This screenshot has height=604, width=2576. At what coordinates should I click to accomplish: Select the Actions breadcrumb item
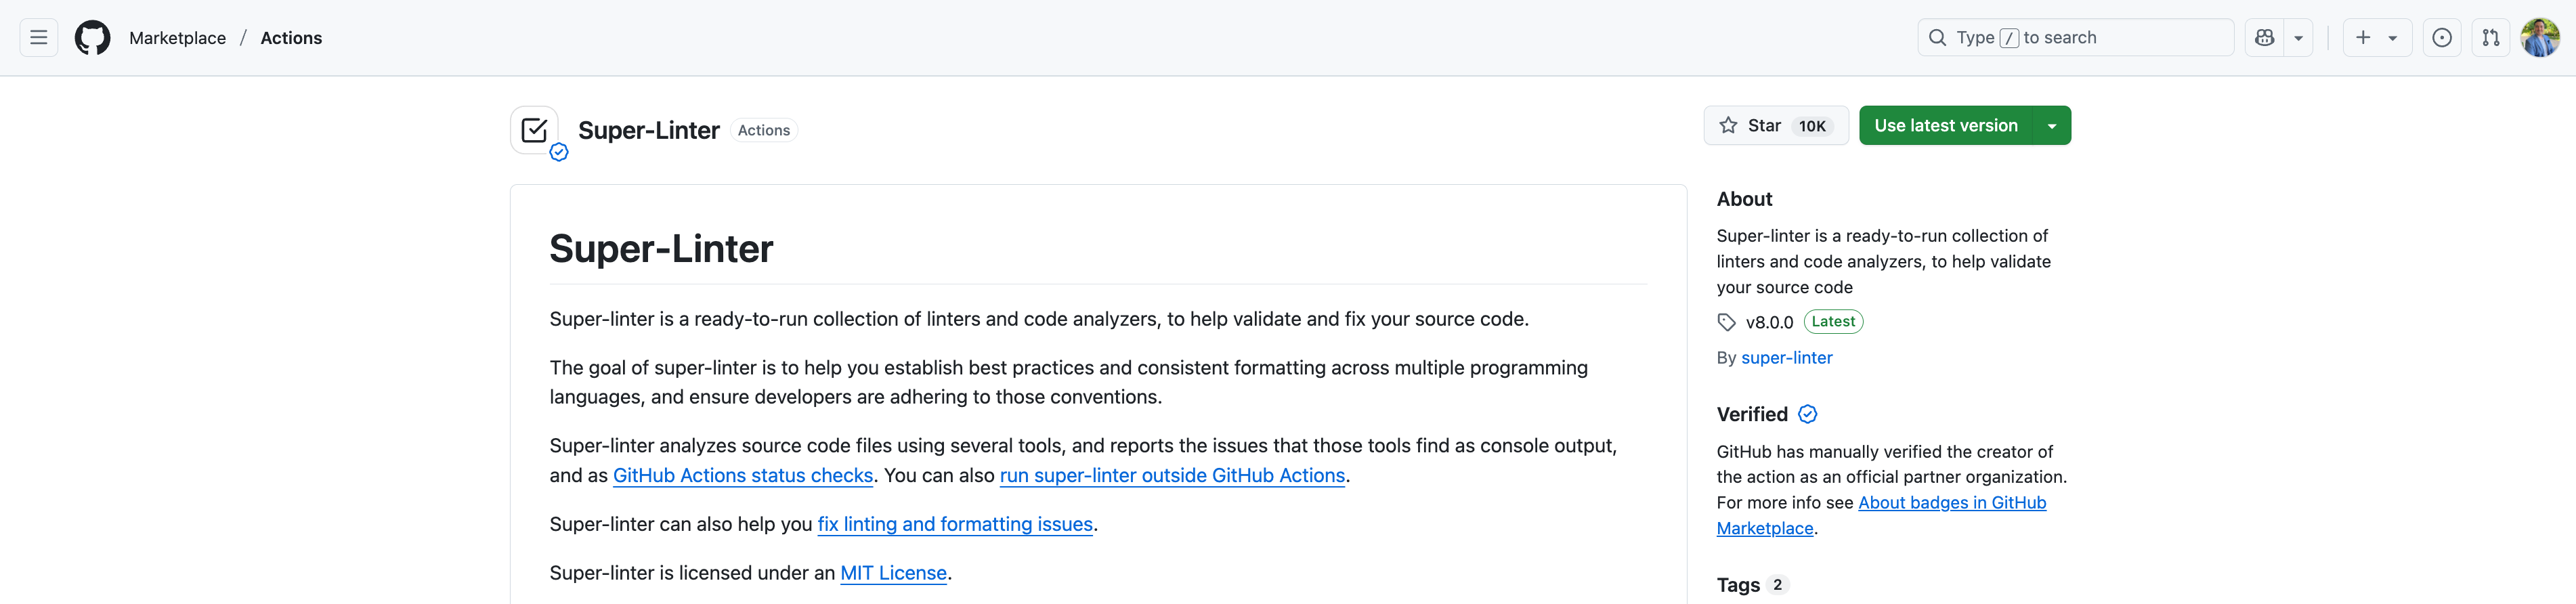(291, 38)
